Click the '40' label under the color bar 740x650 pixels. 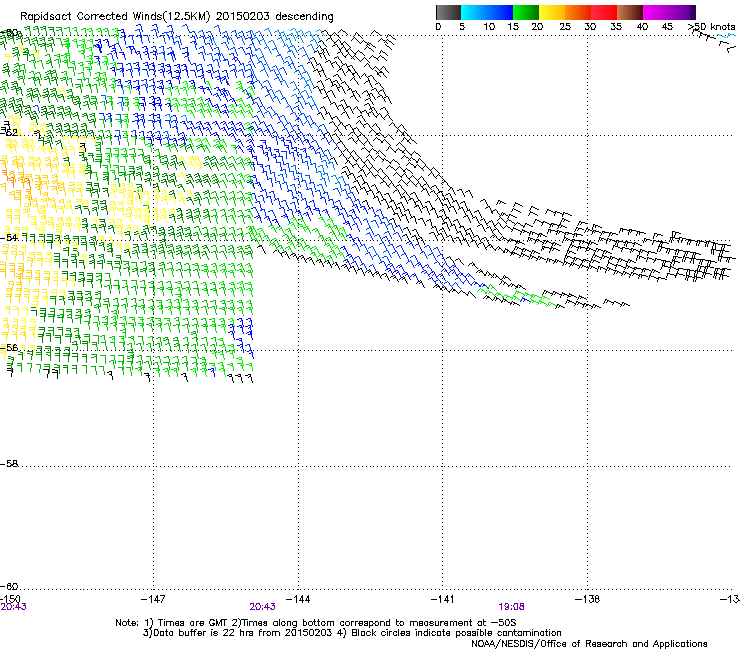pyautogui.click(x=642, y=27)
